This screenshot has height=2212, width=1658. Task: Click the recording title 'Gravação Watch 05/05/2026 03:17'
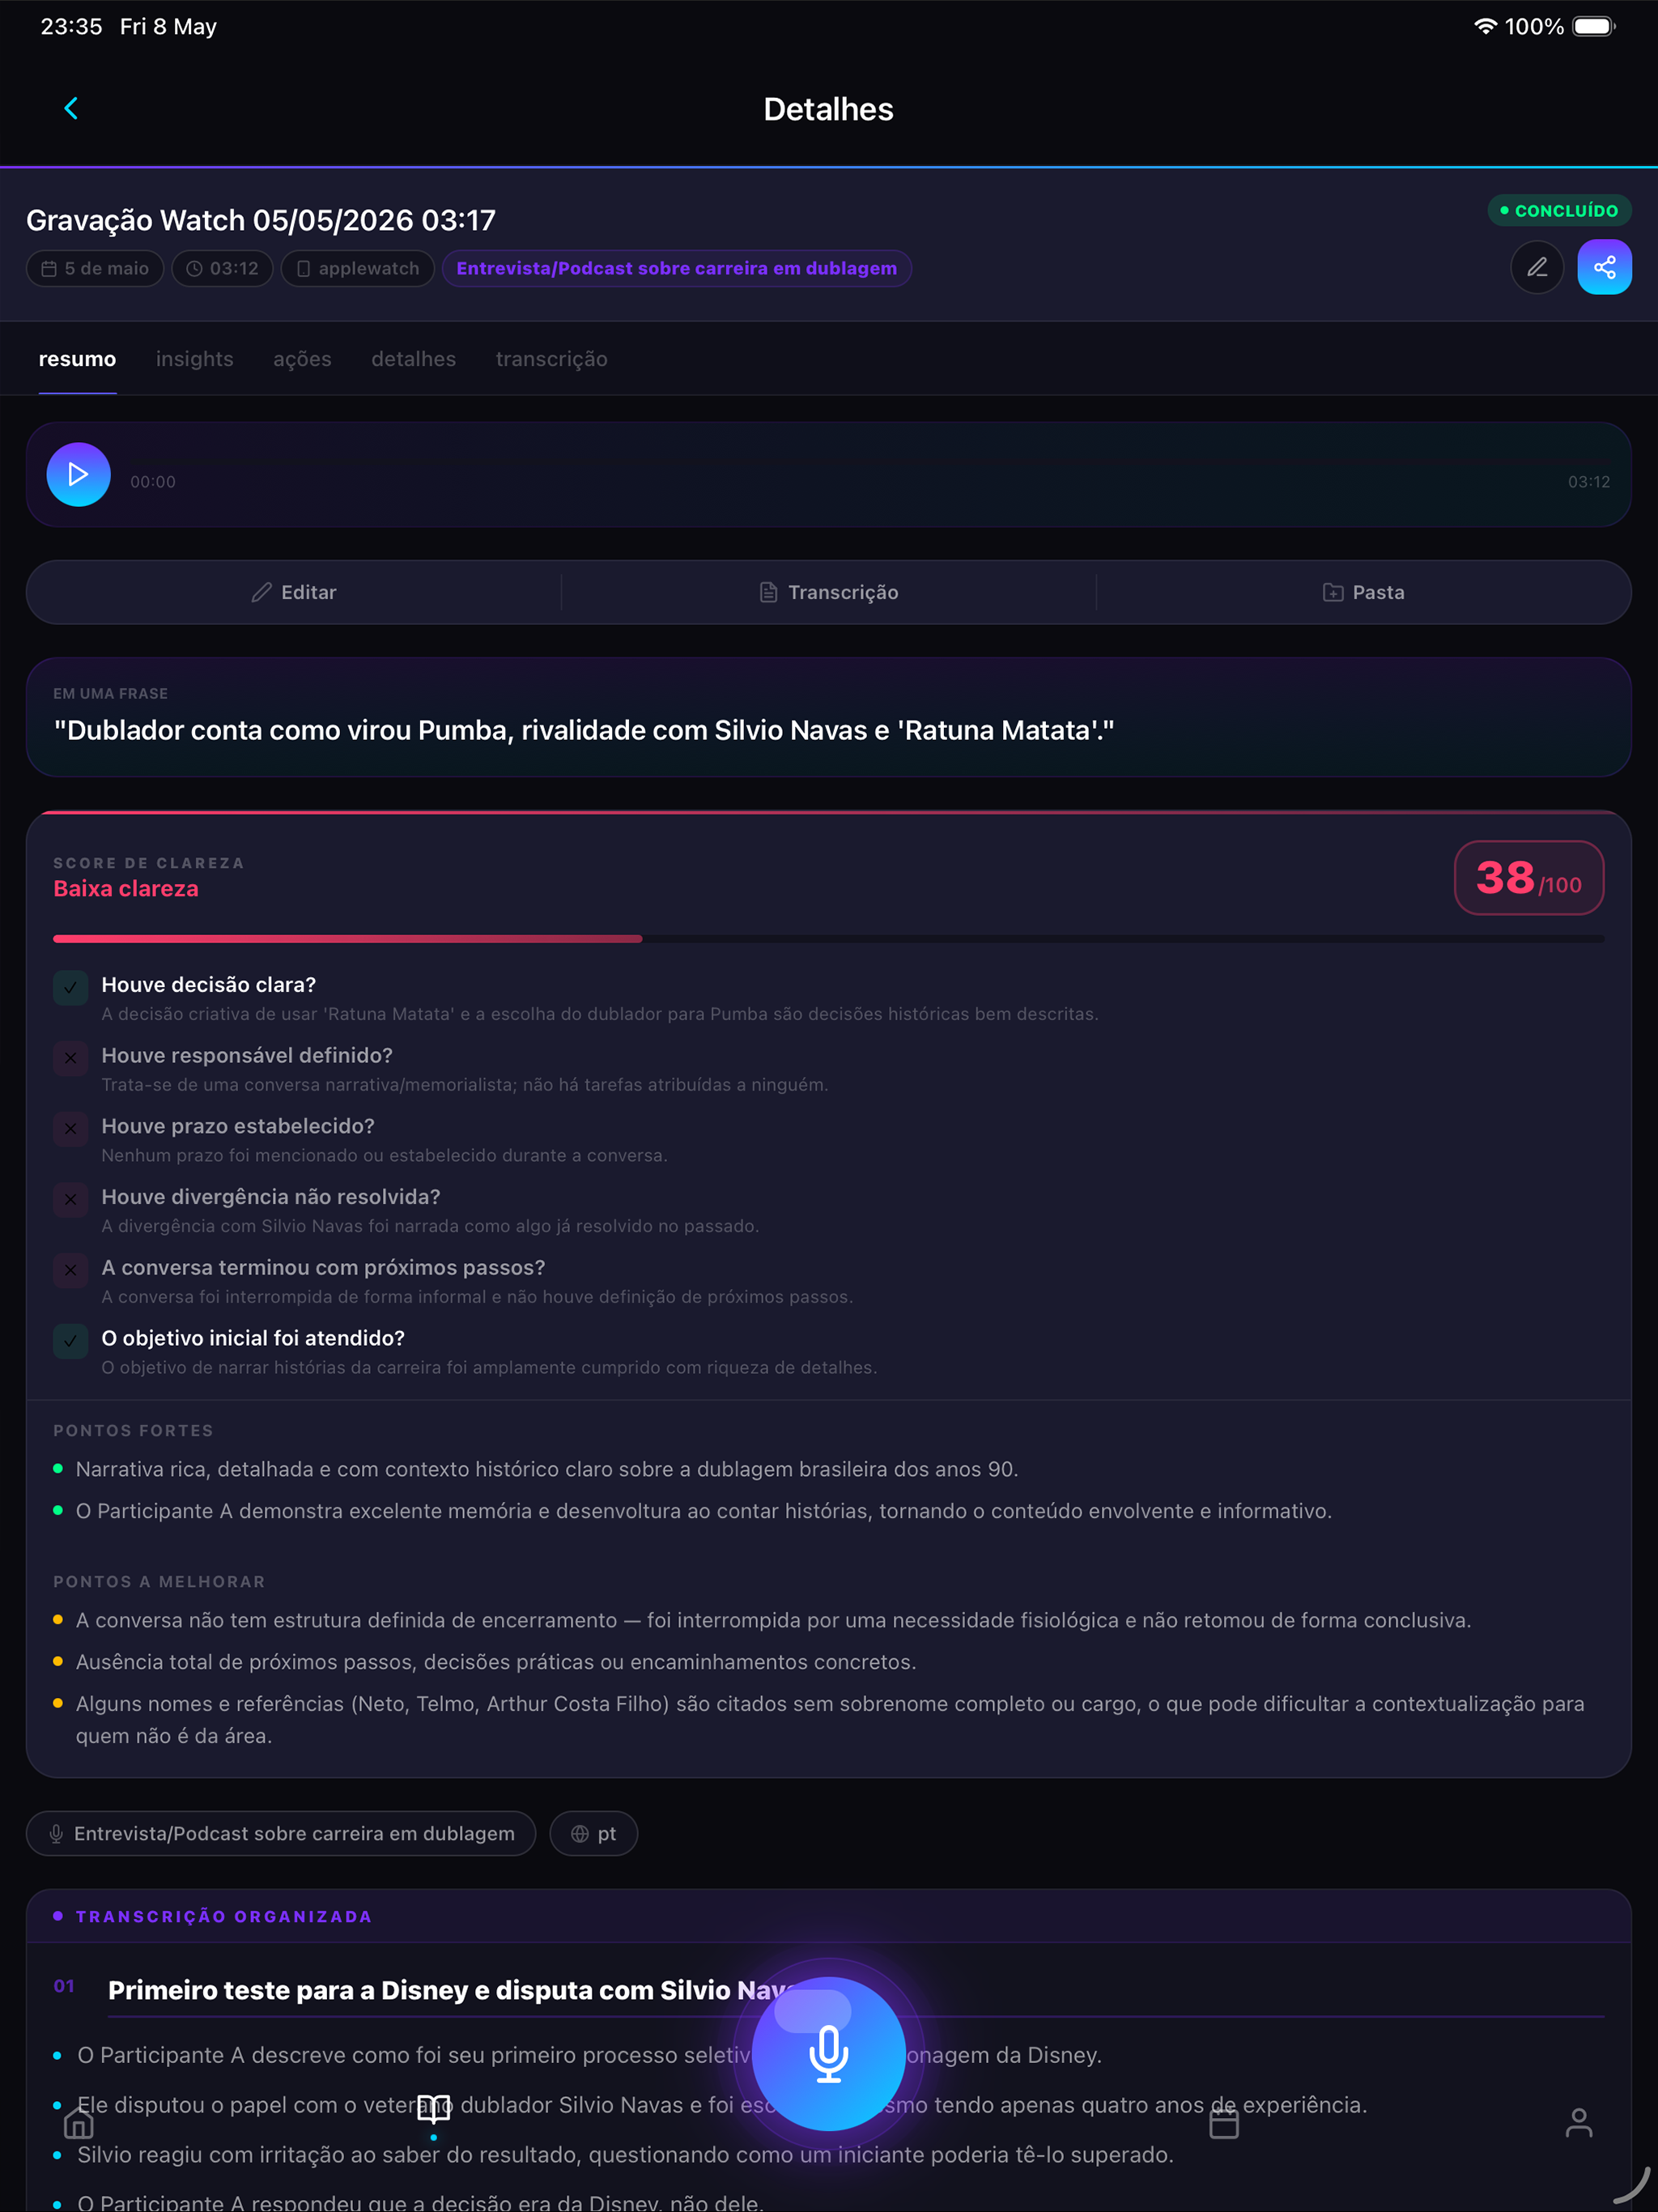pos(261,220)
